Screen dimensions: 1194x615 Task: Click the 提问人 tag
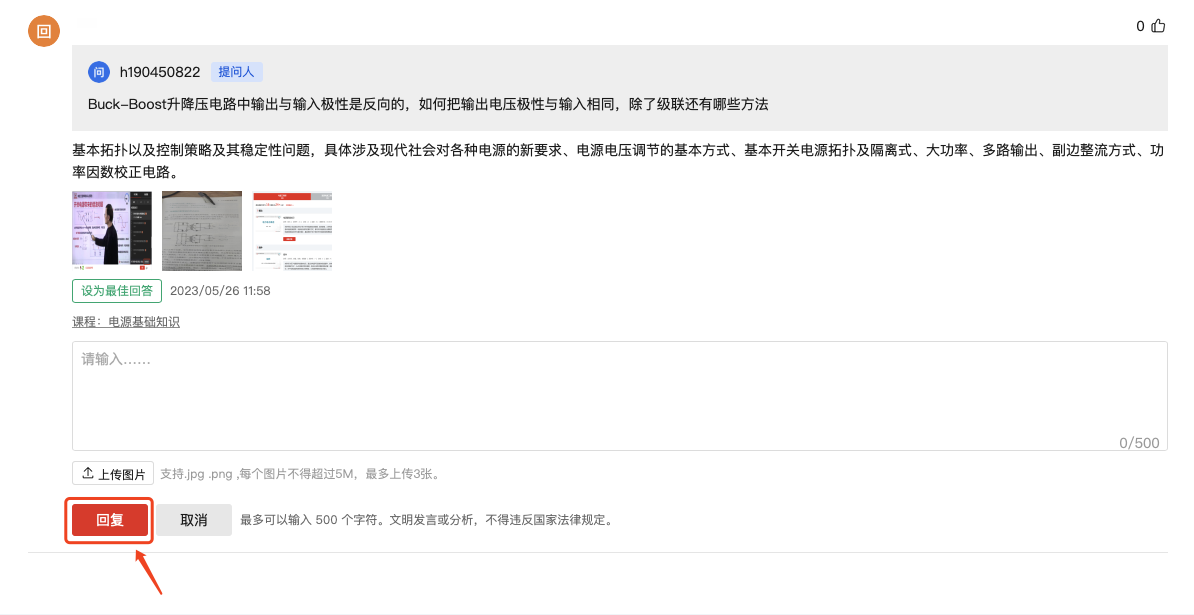237,72
